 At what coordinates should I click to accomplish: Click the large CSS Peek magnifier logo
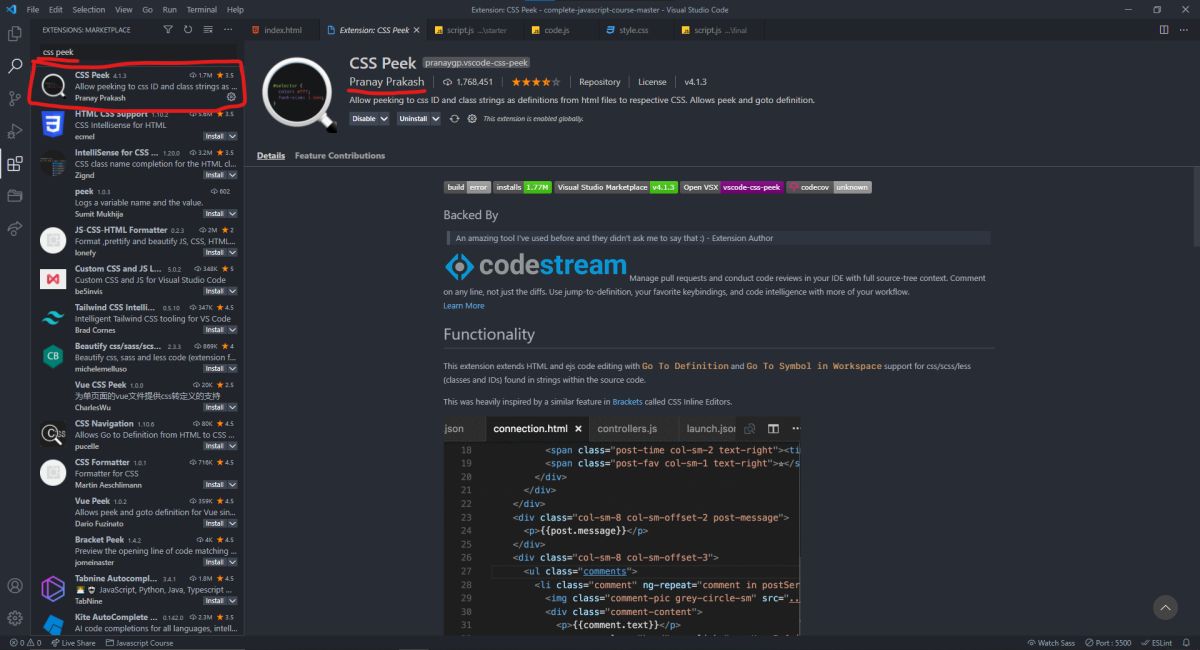pos(300,97)
